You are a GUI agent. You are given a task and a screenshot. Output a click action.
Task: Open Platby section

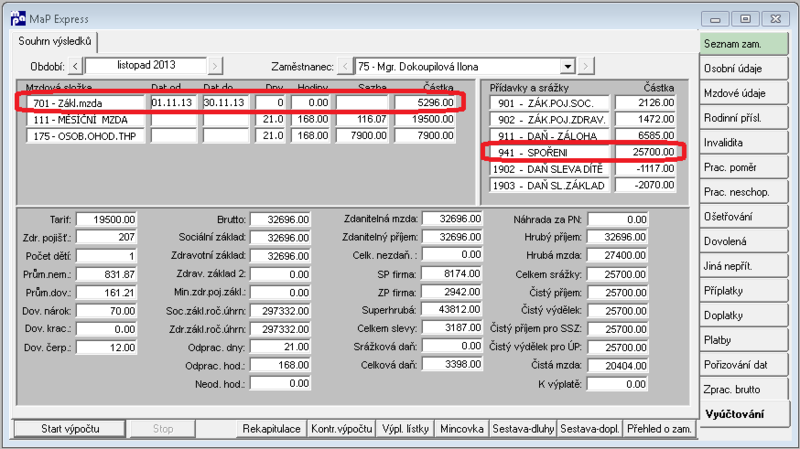743,340
